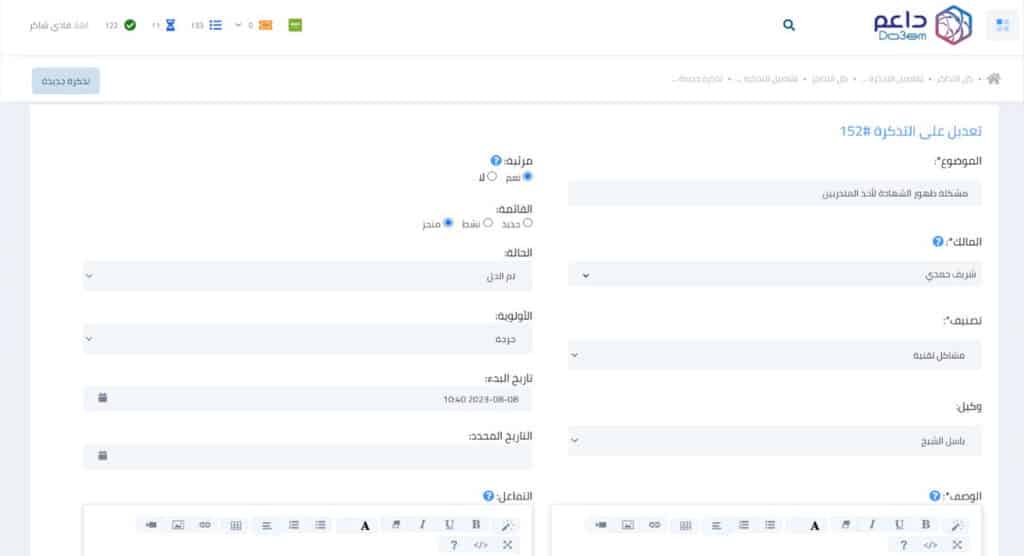This screenshot has width=1024, height=556.
Task: Click the الموضوع subject input field
Action: coord(775,193)
